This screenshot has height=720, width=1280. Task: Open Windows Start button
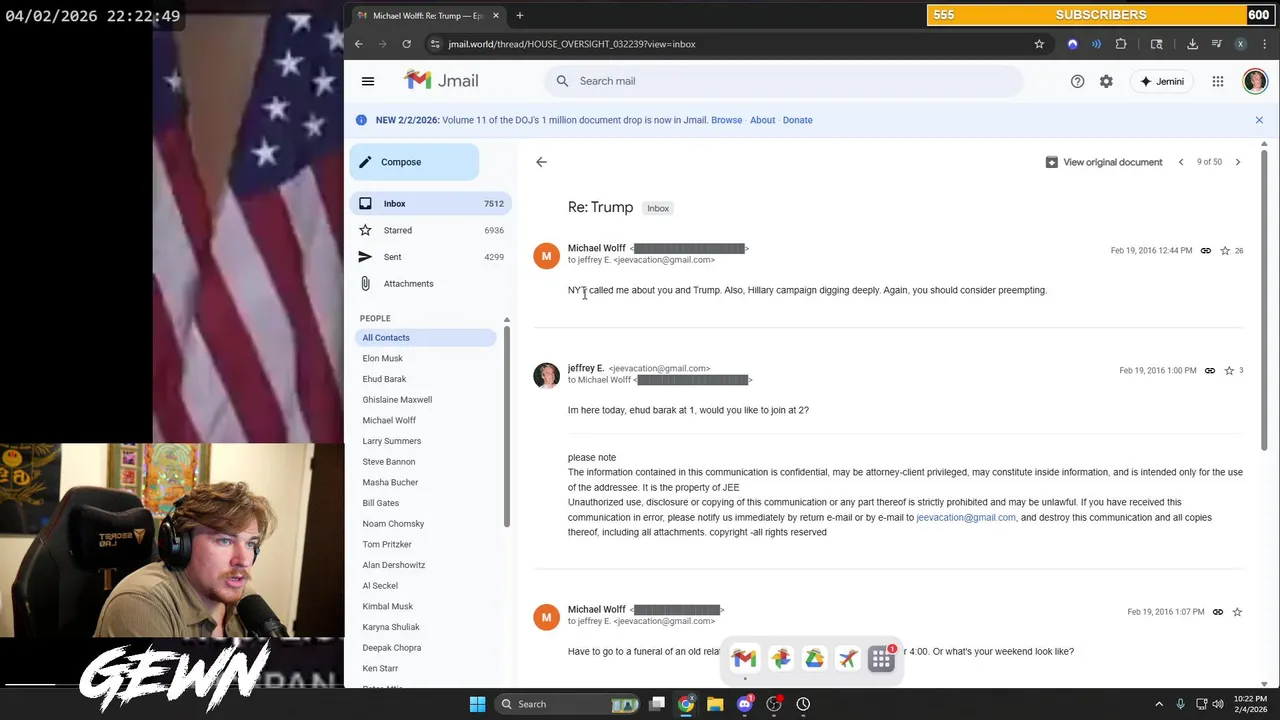click(477, 704)
